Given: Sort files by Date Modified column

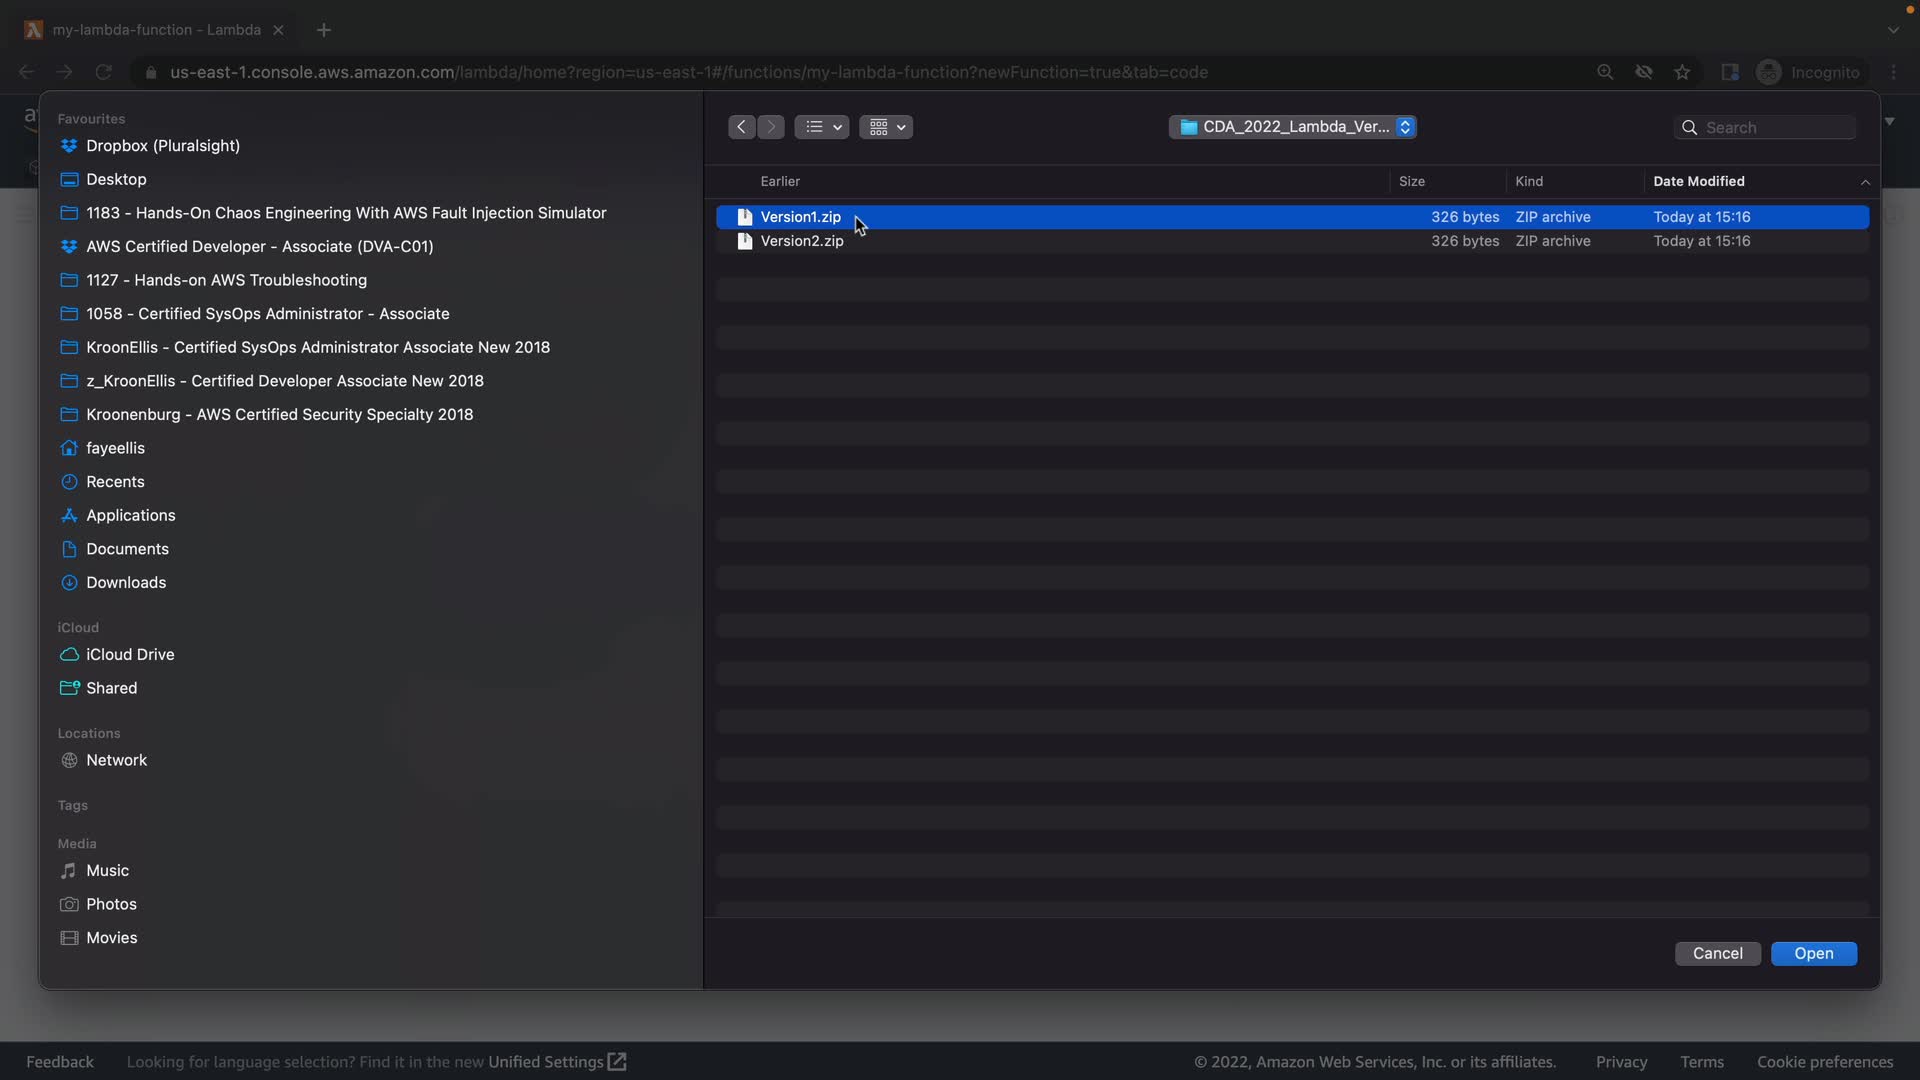Looking at the screenshot, I should (1698, 181).
